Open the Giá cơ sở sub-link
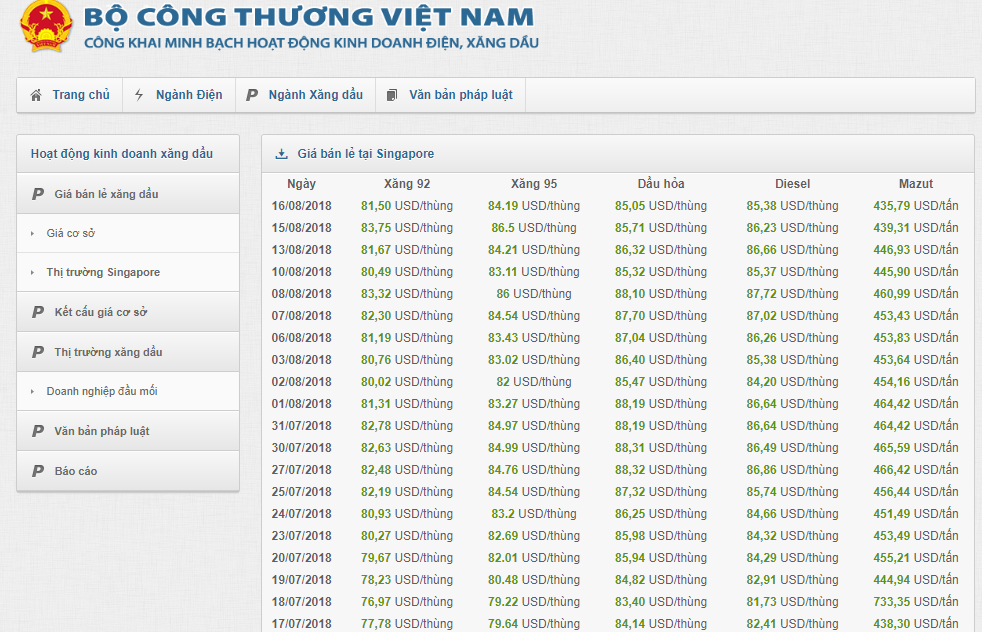 [71, 234]
